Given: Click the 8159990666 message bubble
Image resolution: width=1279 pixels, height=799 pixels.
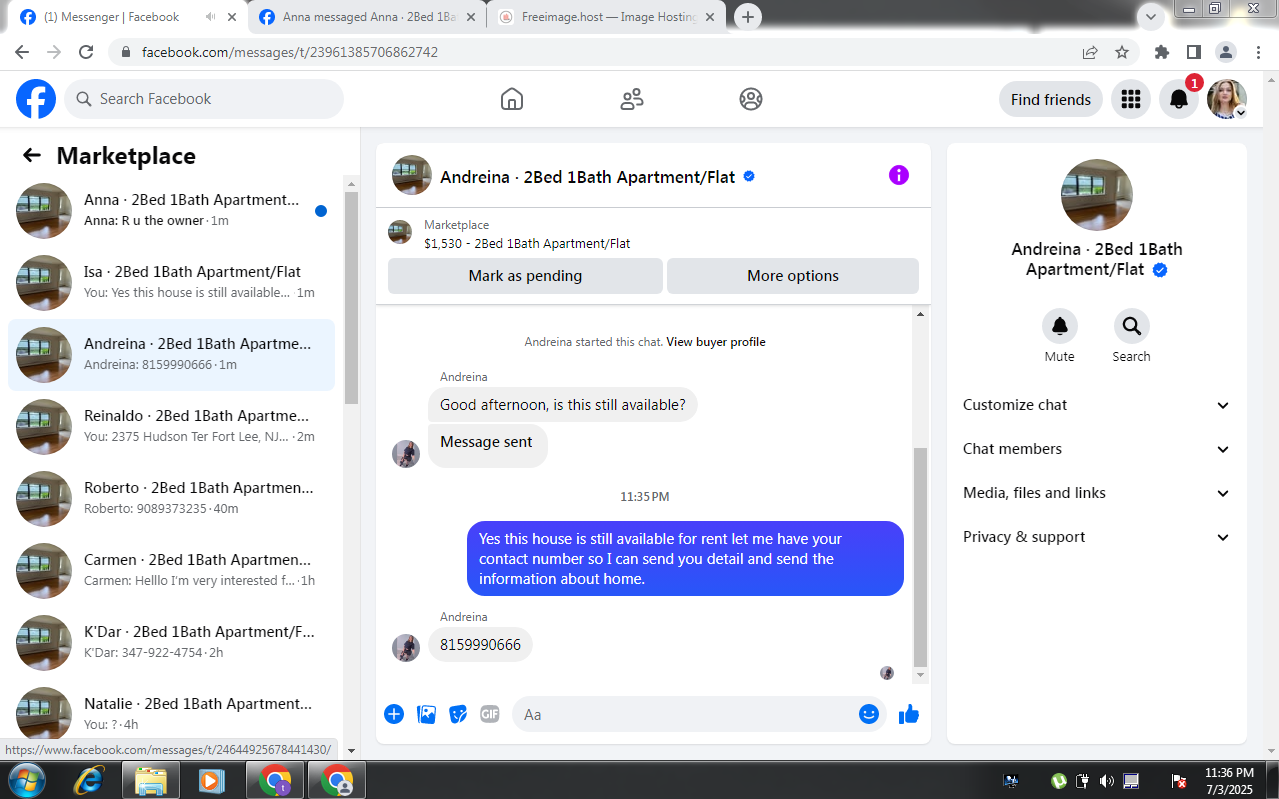Looking at the screenshot, I should 481,645.
